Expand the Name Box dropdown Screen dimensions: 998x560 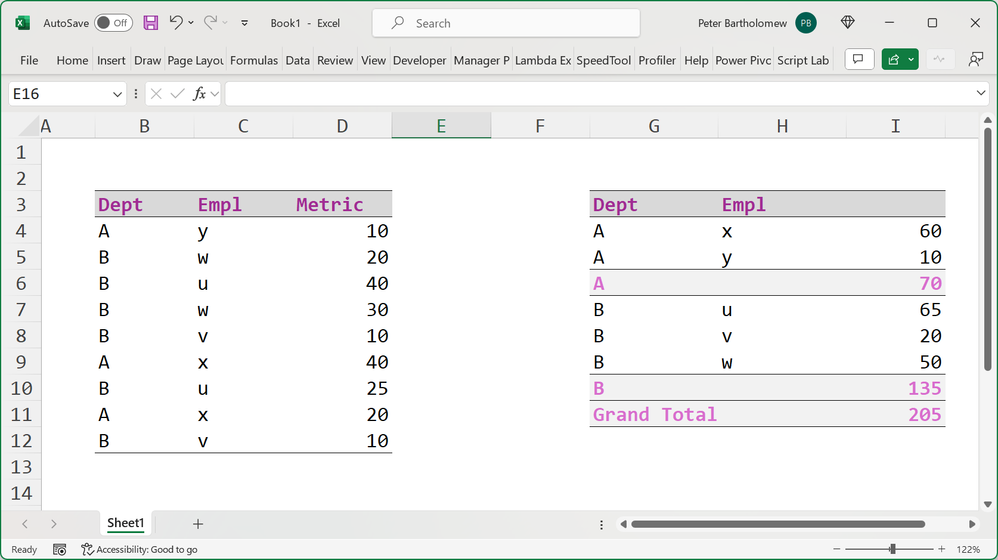[x=117, y=94]
